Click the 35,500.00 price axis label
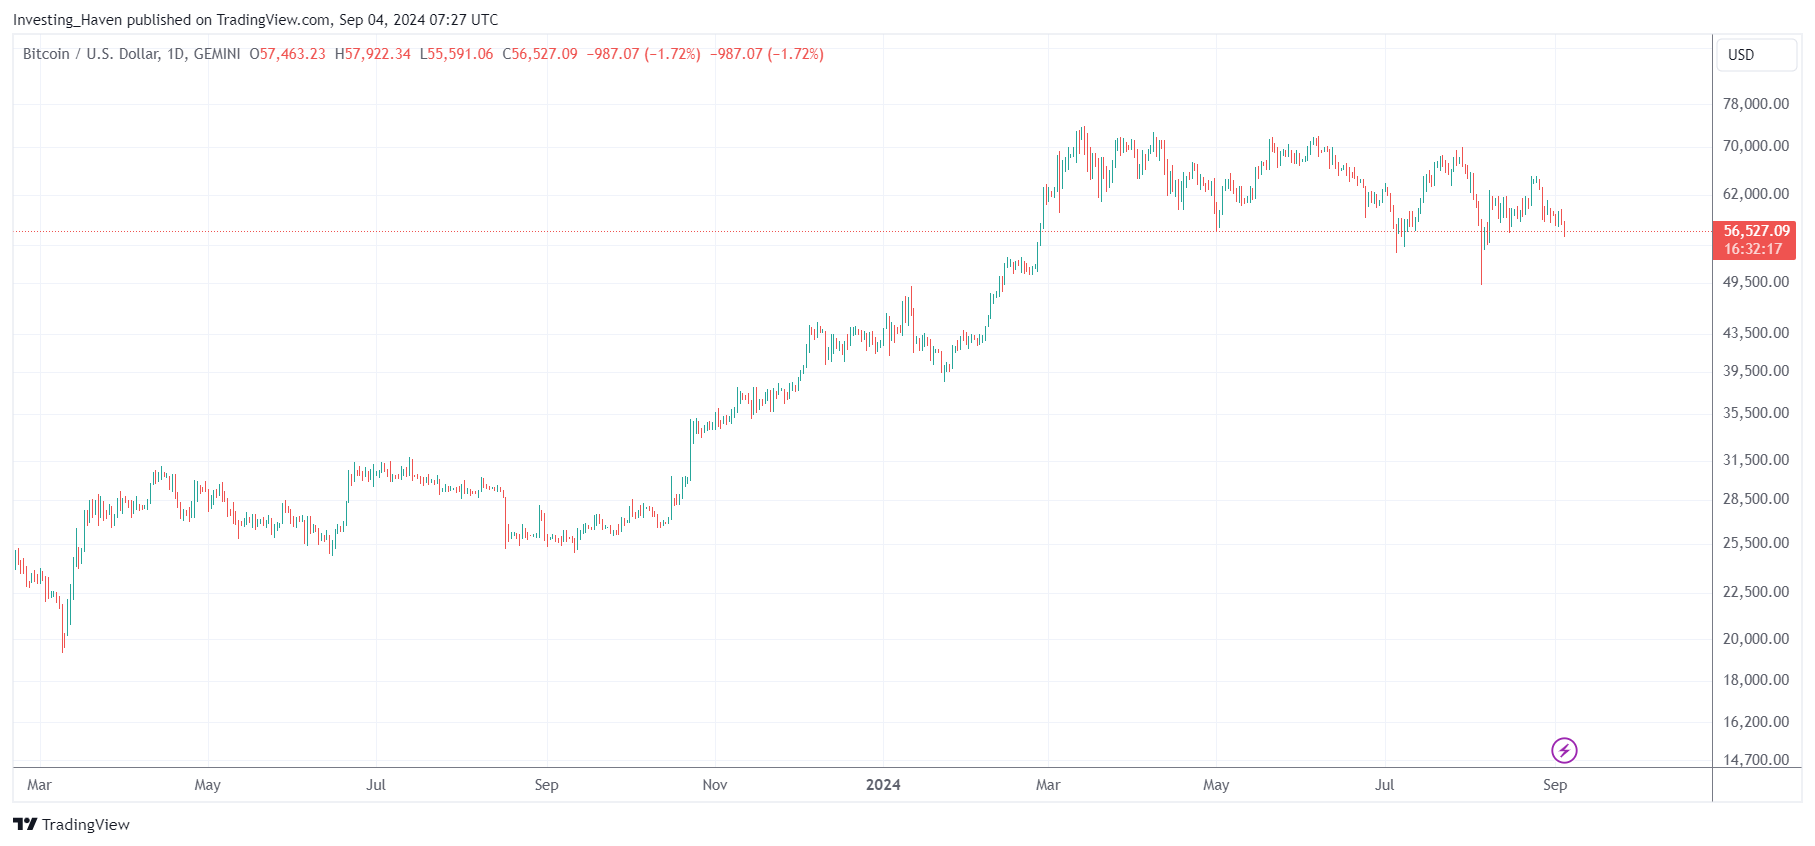The height and width of the screenshot is (846, 1815). (x=1756, y=413)
